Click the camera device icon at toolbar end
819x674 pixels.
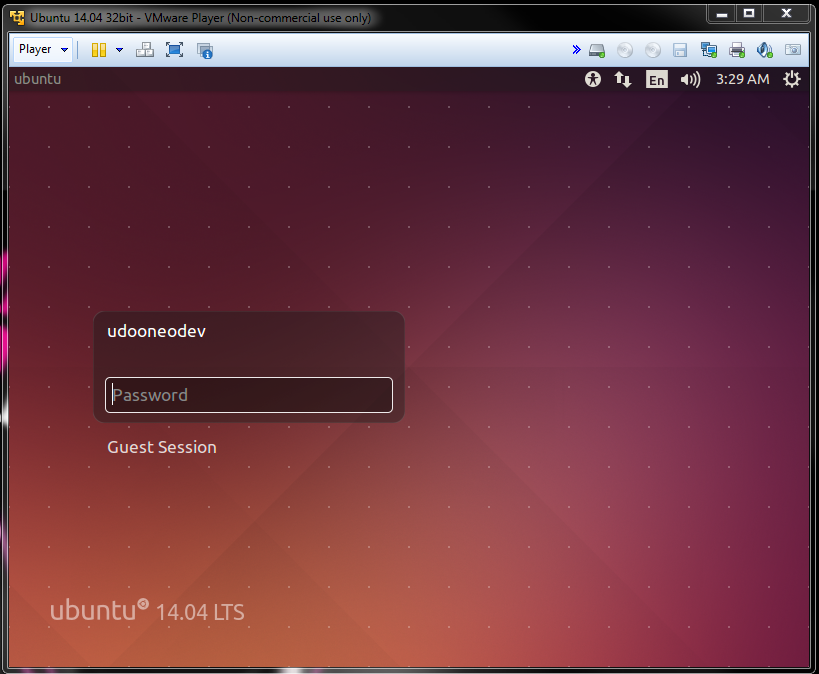tap(793, 50)
